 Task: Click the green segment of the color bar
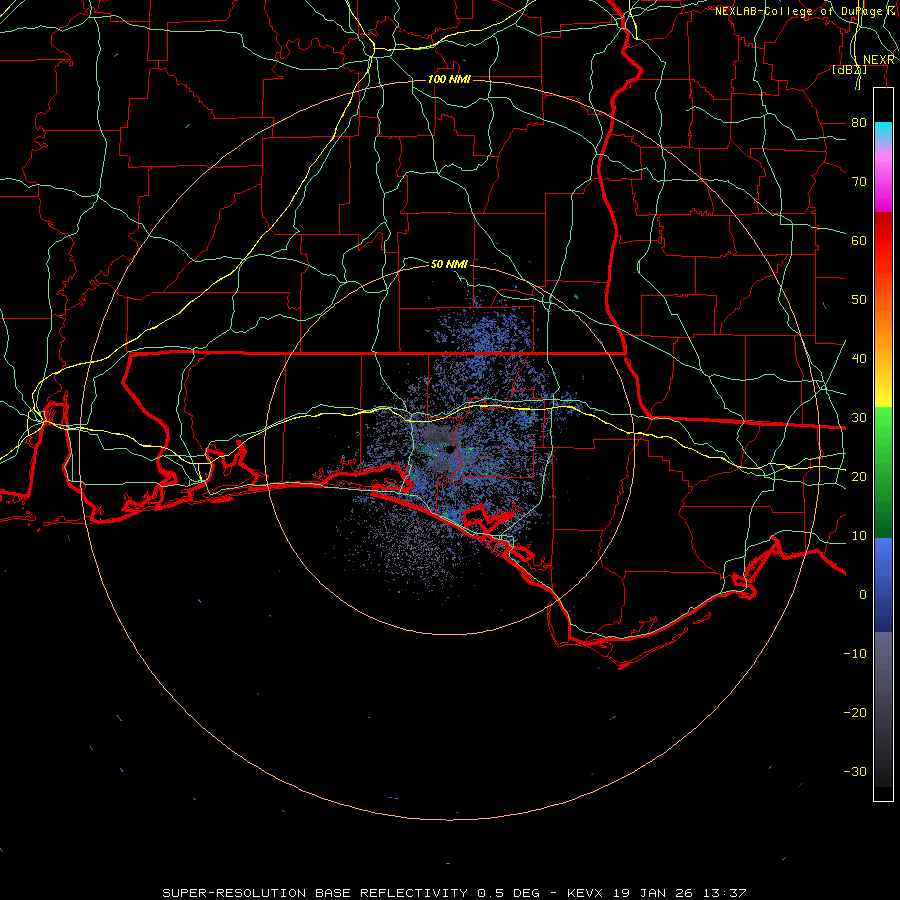(x=883, y=472)
